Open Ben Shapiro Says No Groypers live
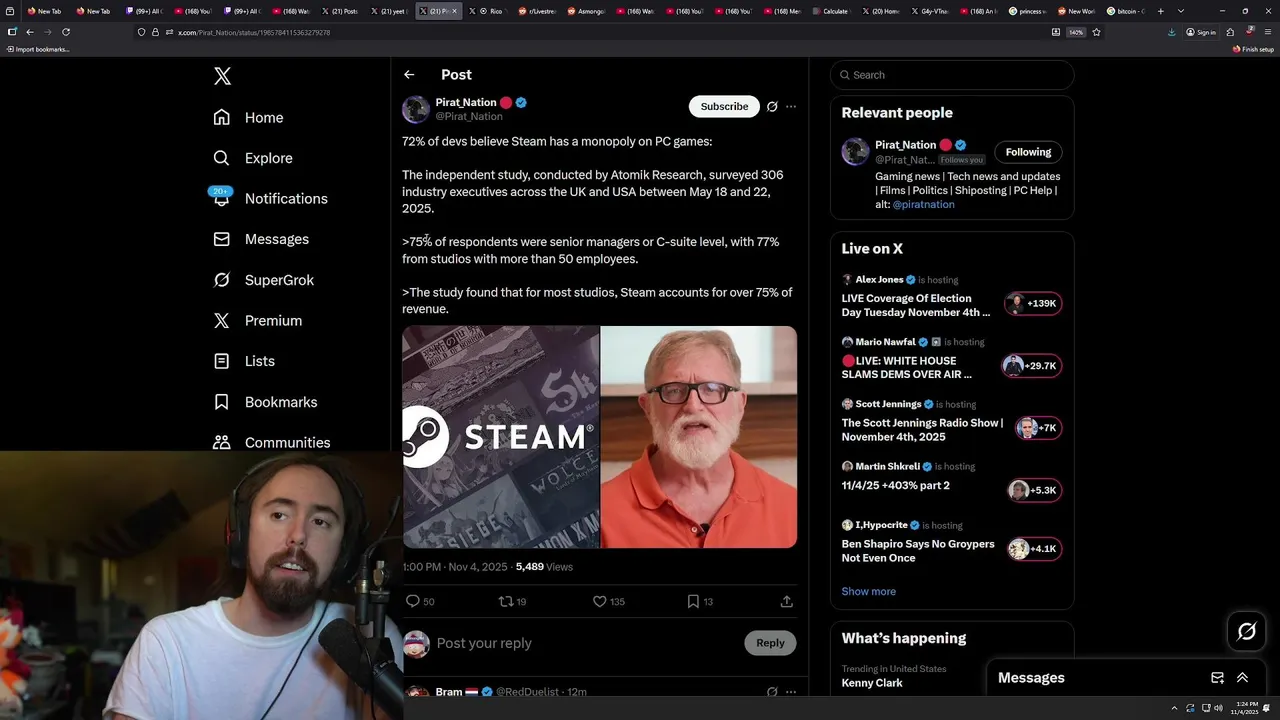 click(x=918, y=551)
